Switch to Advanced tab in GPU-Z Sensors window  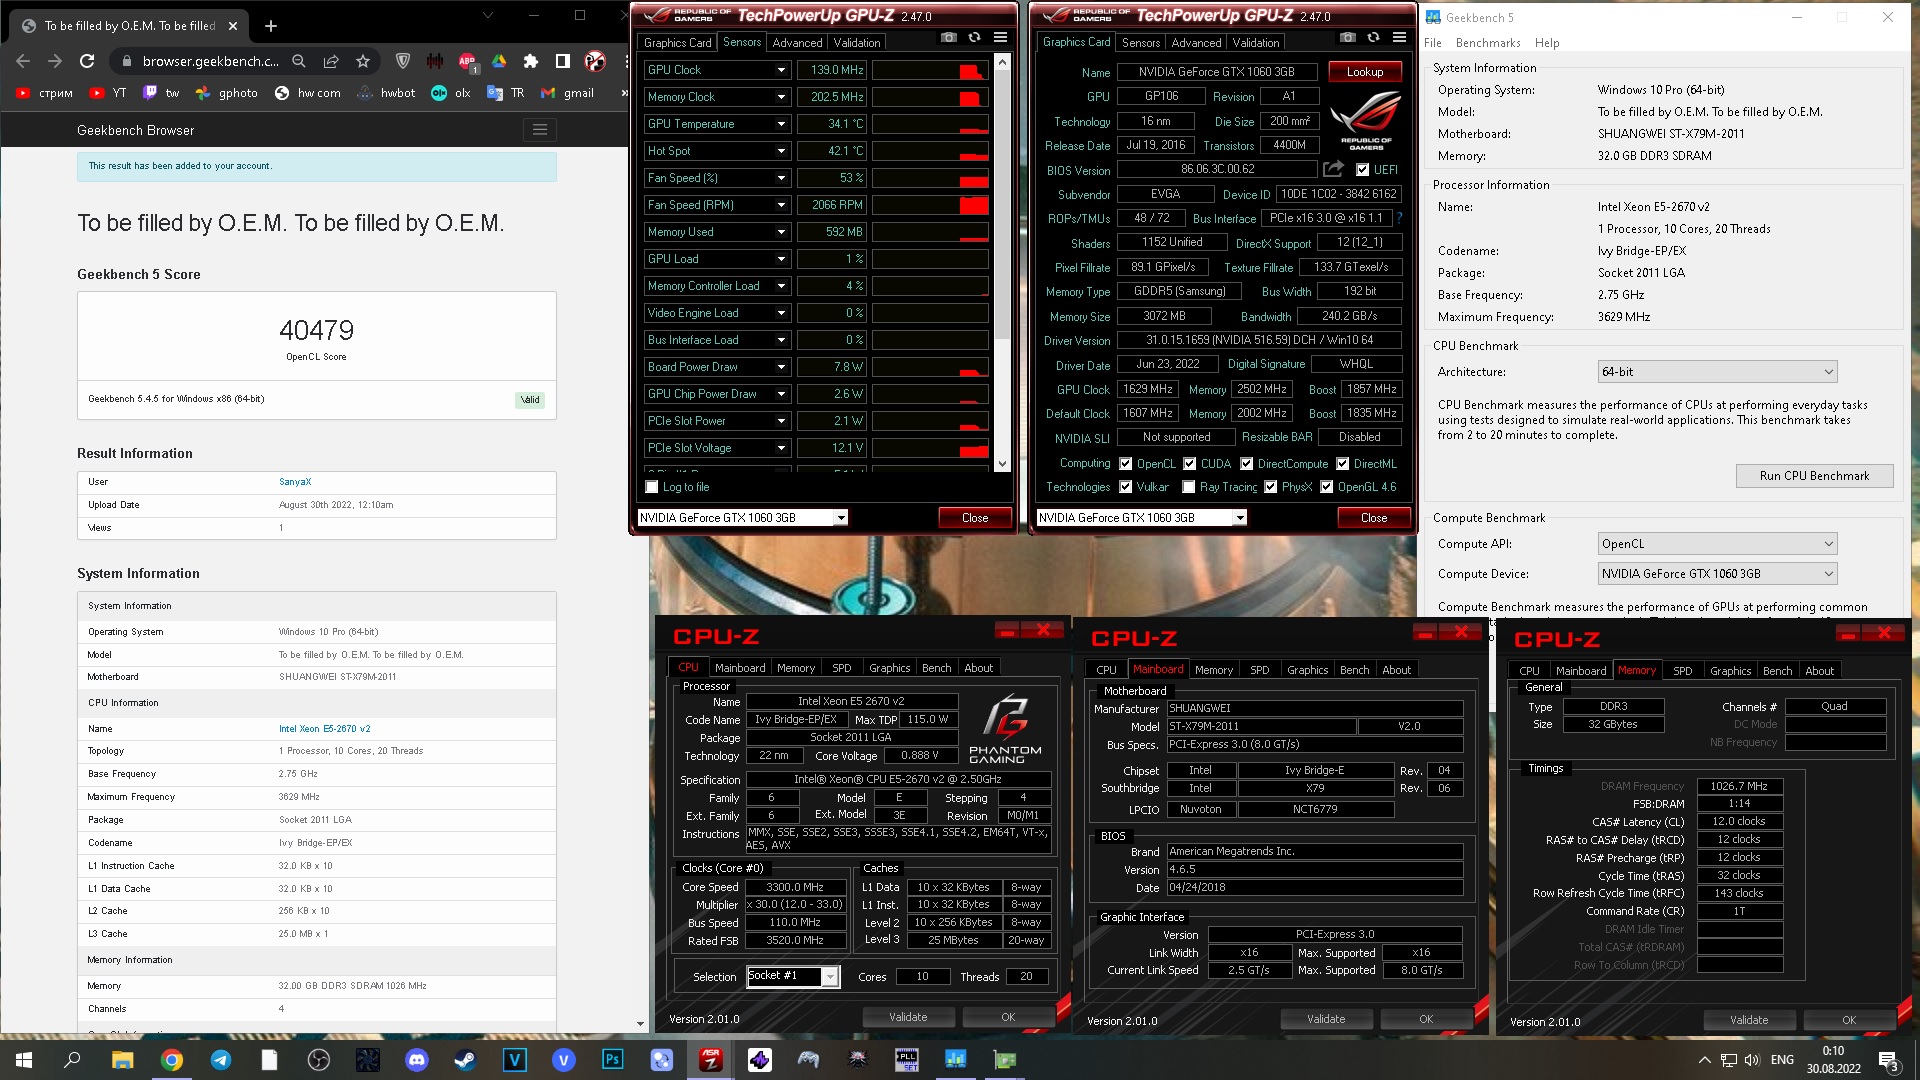click(797, 43)
